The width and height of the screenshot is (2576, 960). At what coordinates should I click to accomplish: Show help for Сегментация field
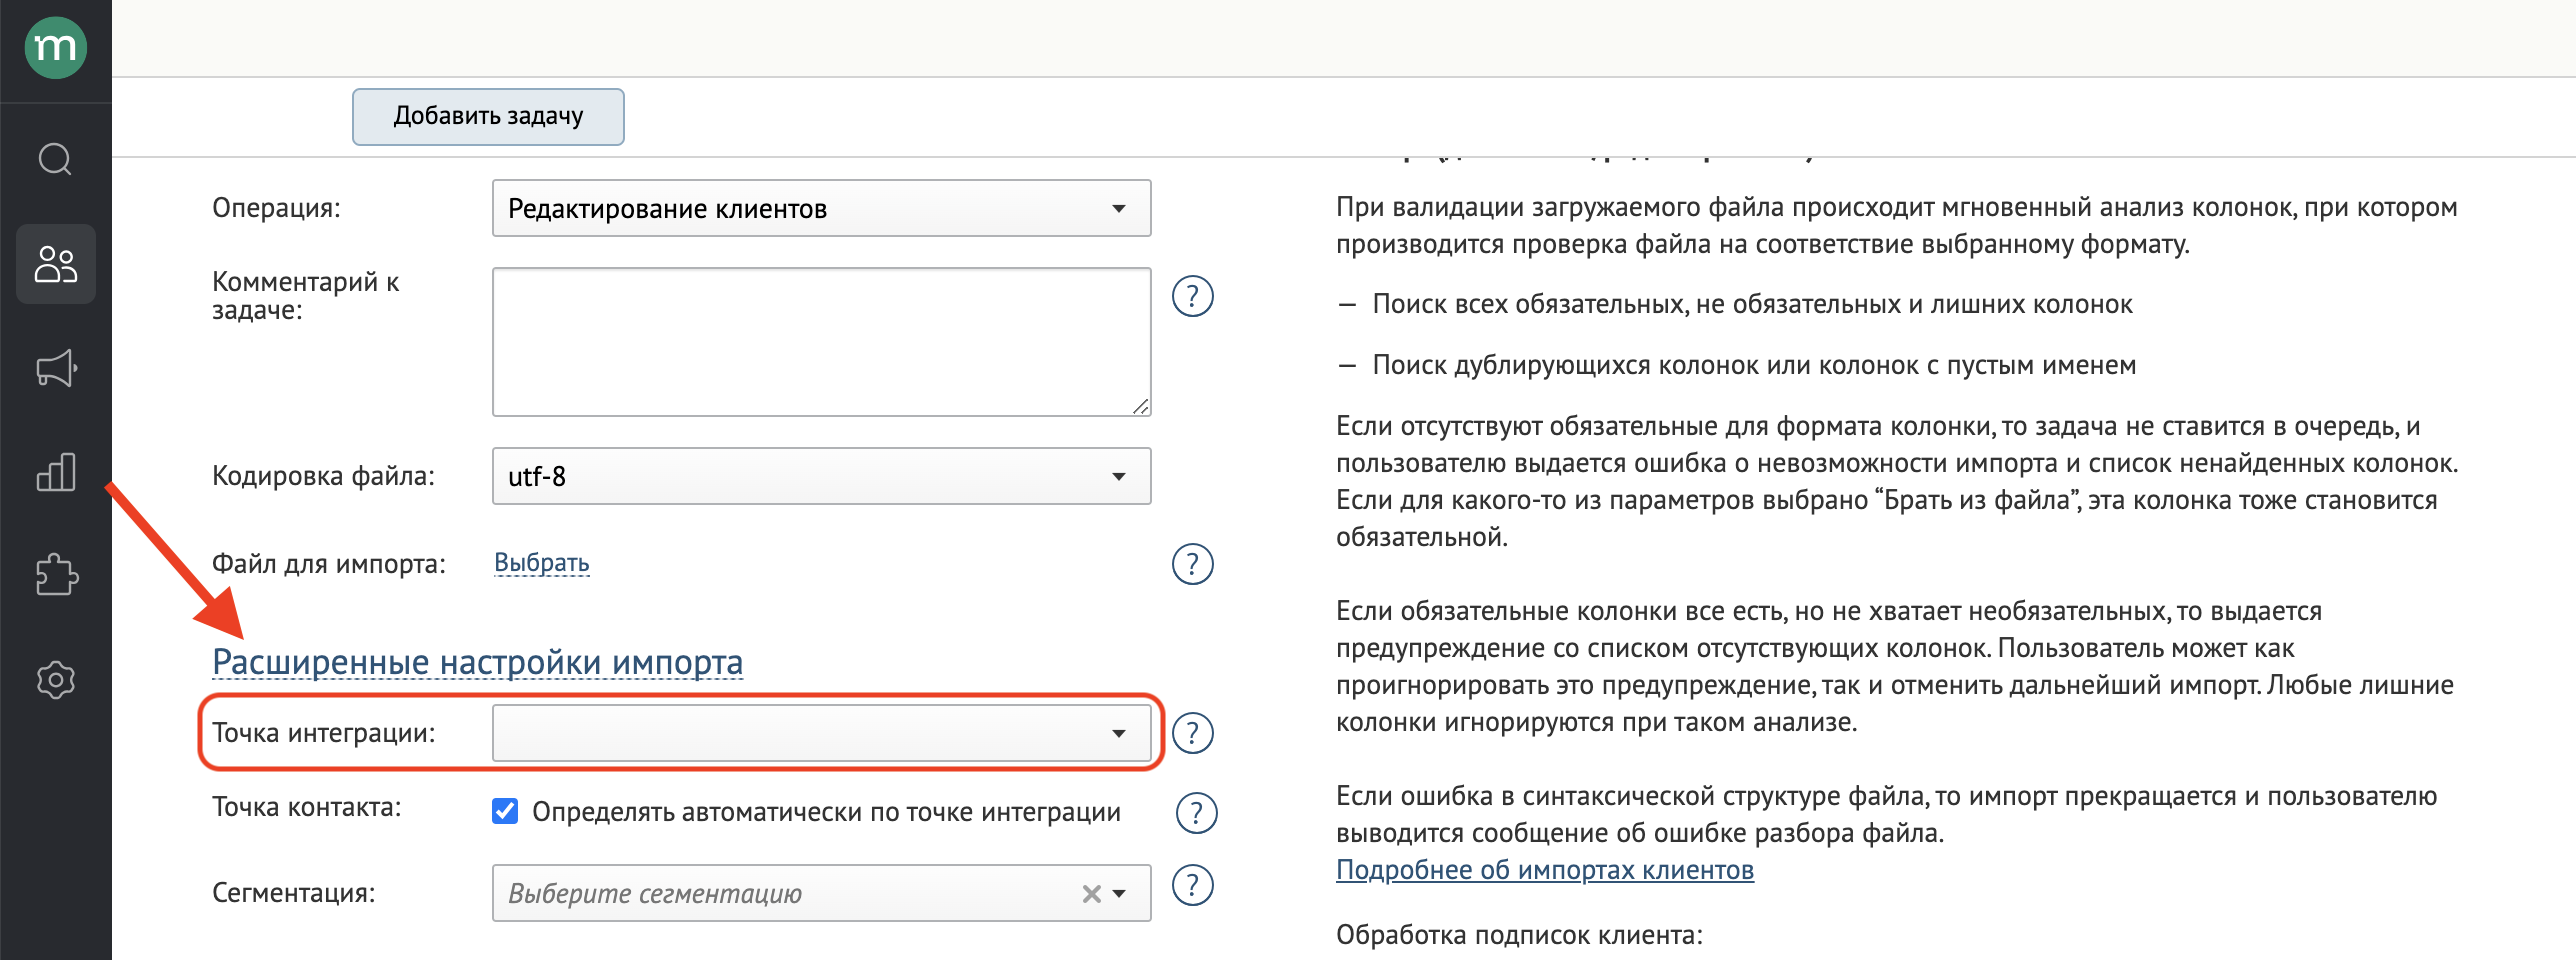tap(1192, 885)
